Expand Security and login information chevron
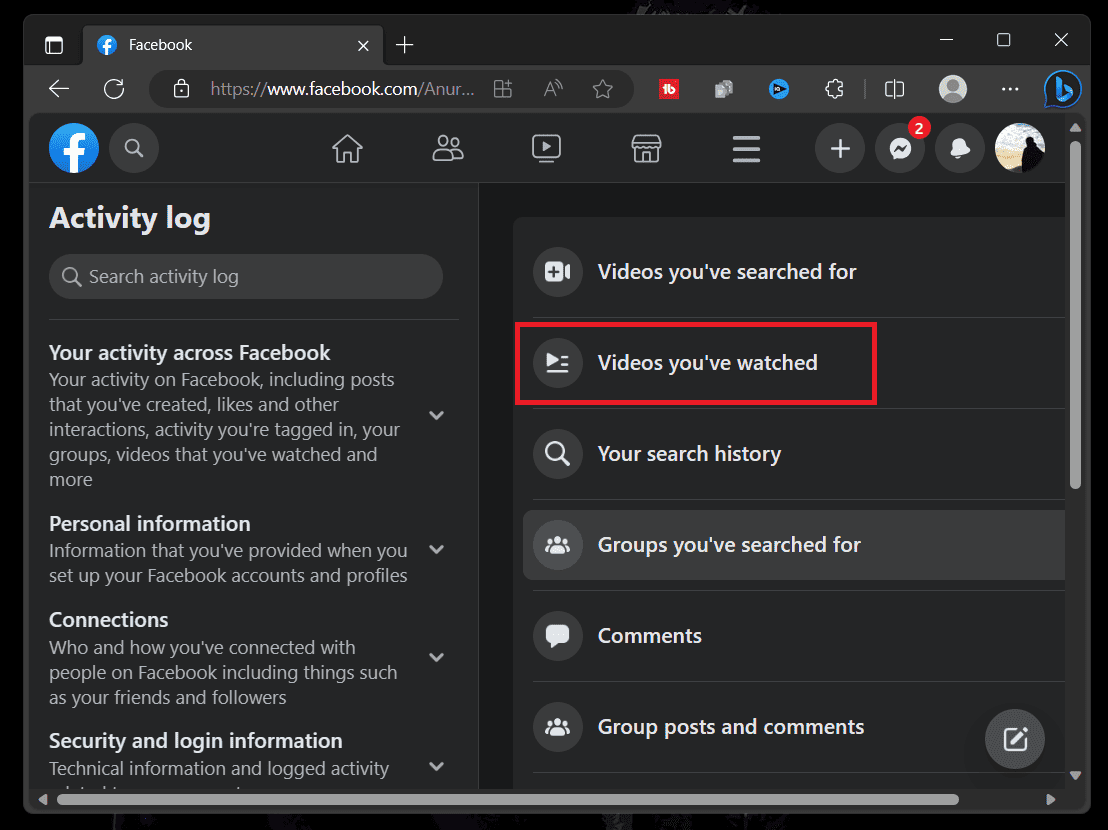This screenshot has width=1108, height=830. click(x=437, y=766)
